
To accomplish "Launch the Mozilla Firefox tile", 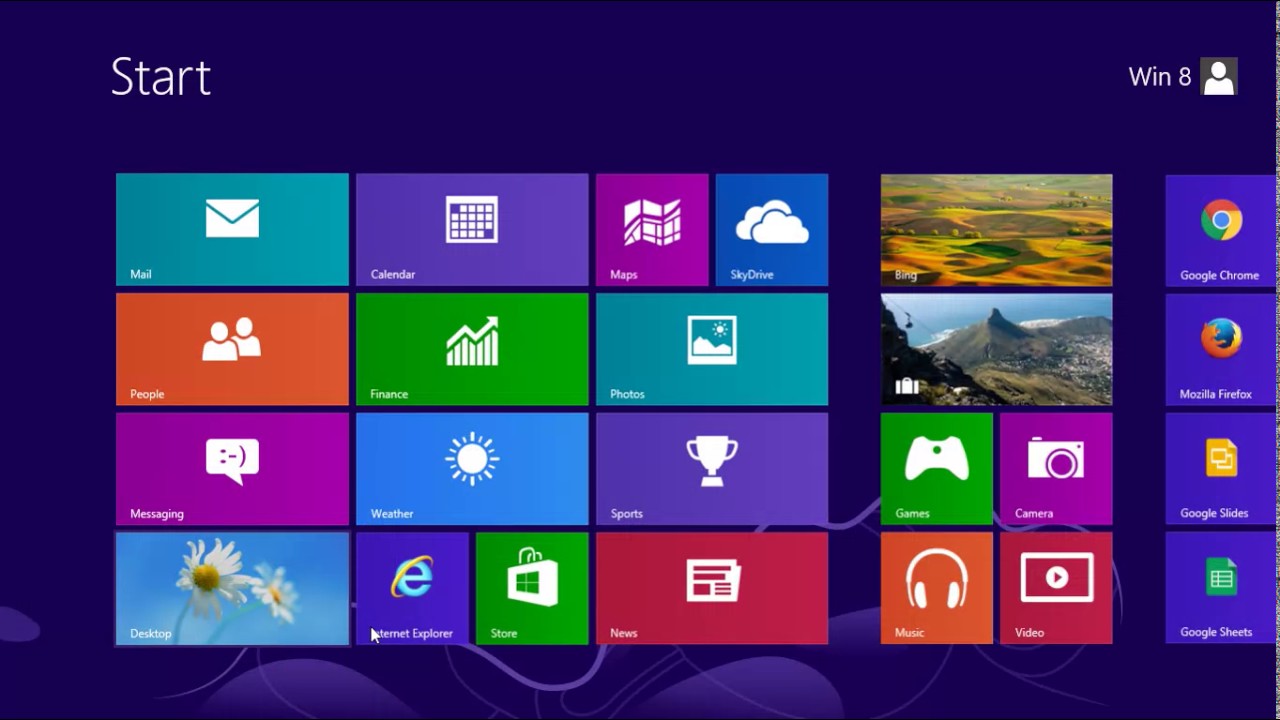I will [1222, 349].
